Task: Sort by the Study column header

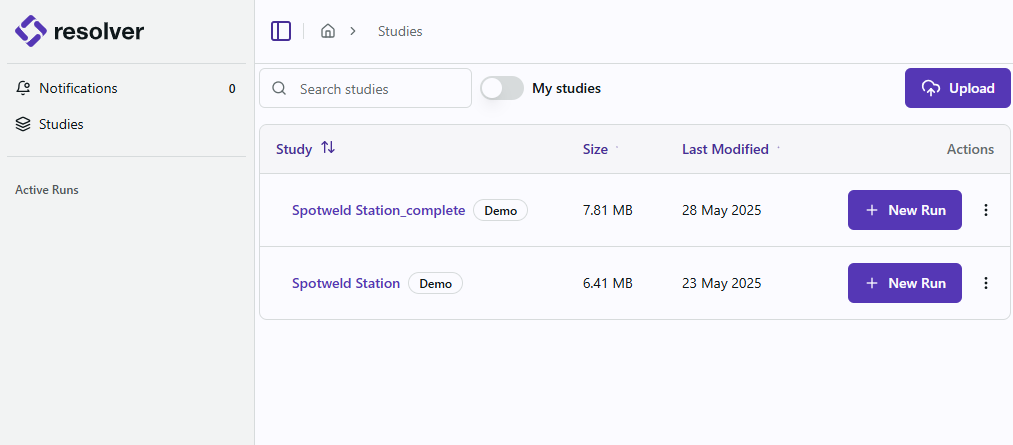Action: coord(294,149)
